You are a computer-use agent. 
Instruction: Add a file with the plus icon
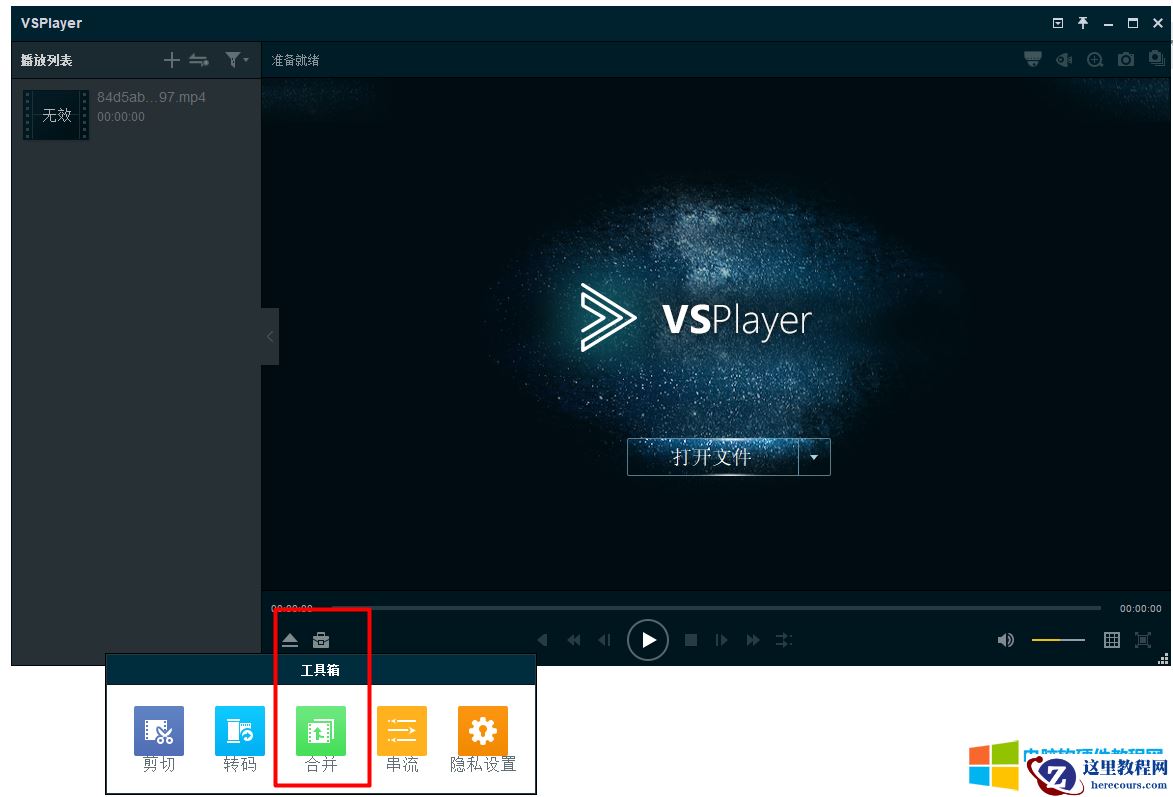(171, 60)
